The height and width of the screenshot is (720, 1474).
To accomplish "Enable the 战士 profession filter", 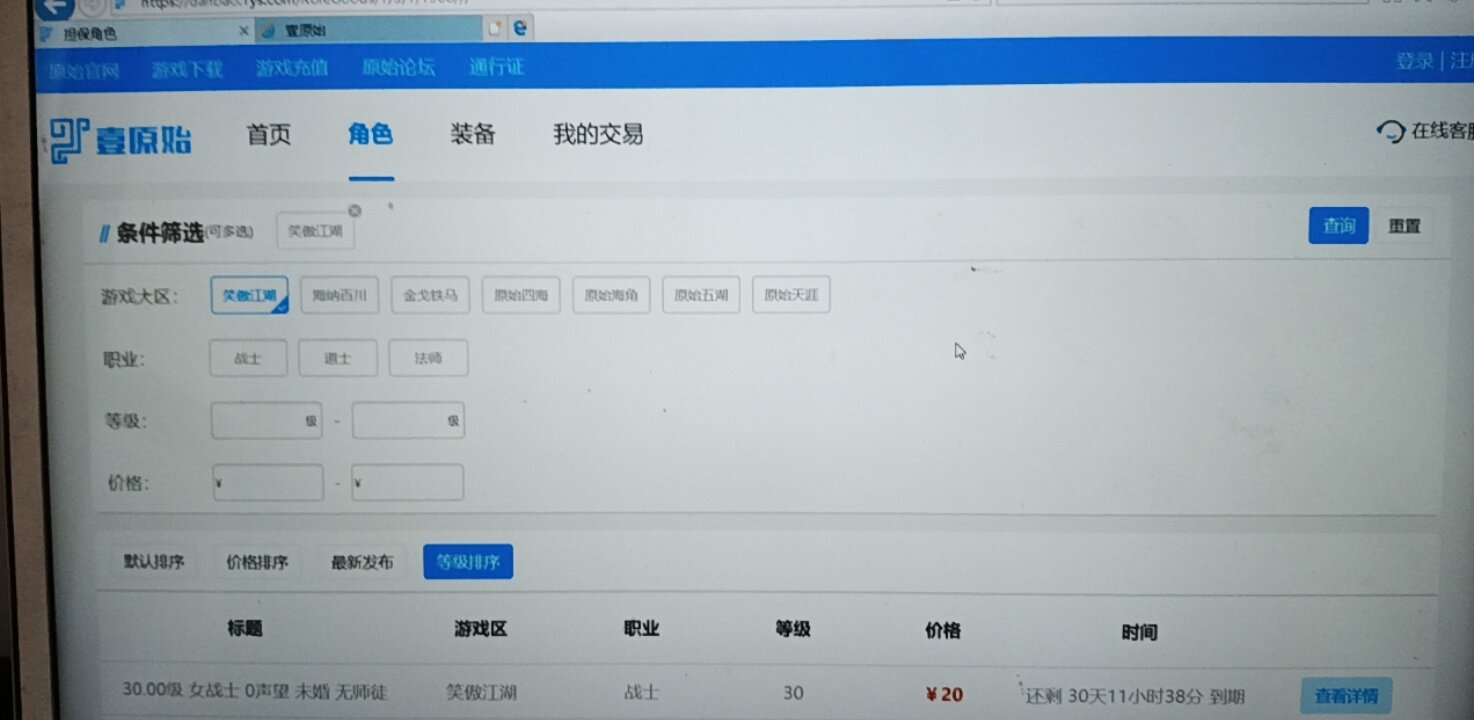I will point(247,358).
